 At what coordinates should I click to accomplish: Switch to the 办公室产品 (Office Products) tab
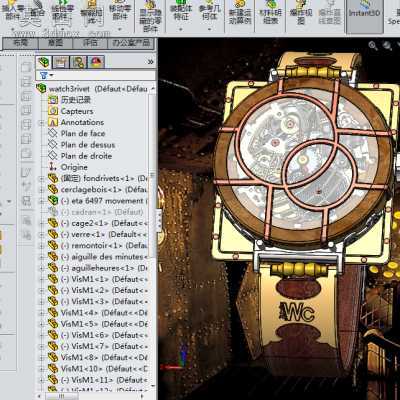pos(131,43)
